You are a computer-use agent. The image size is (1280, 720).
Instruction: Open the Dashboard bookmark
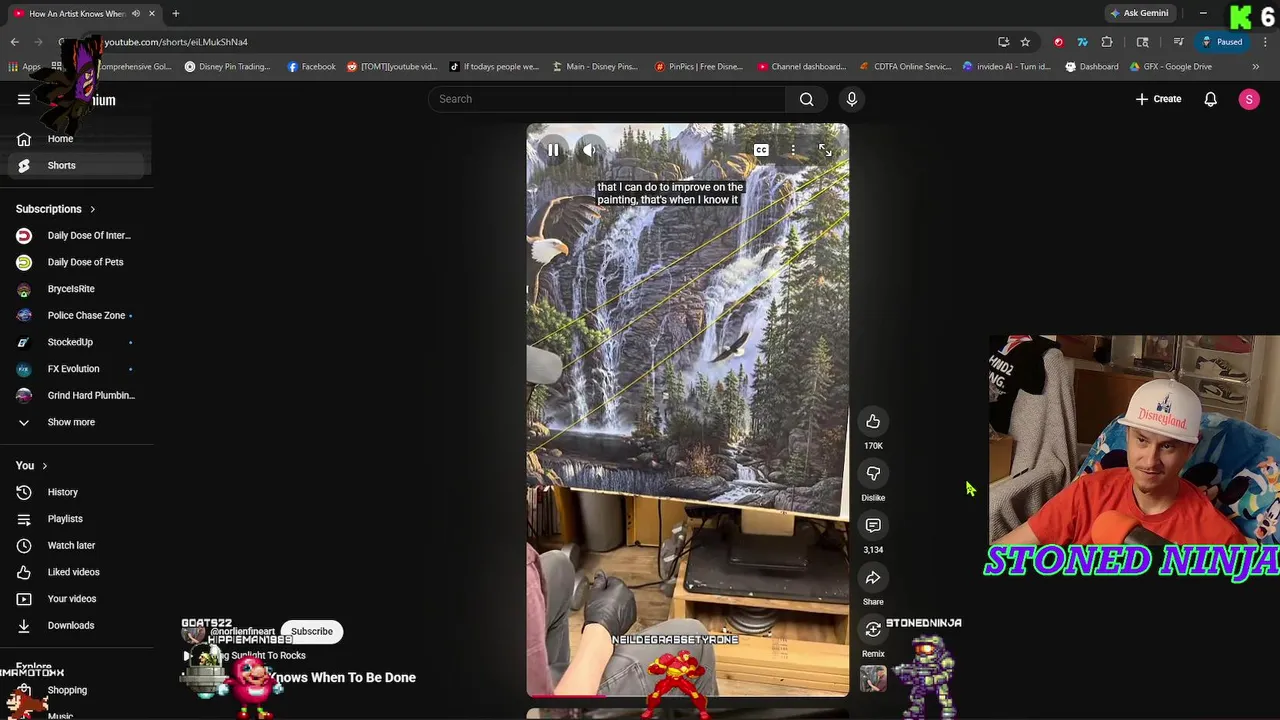click(1091, 67)
